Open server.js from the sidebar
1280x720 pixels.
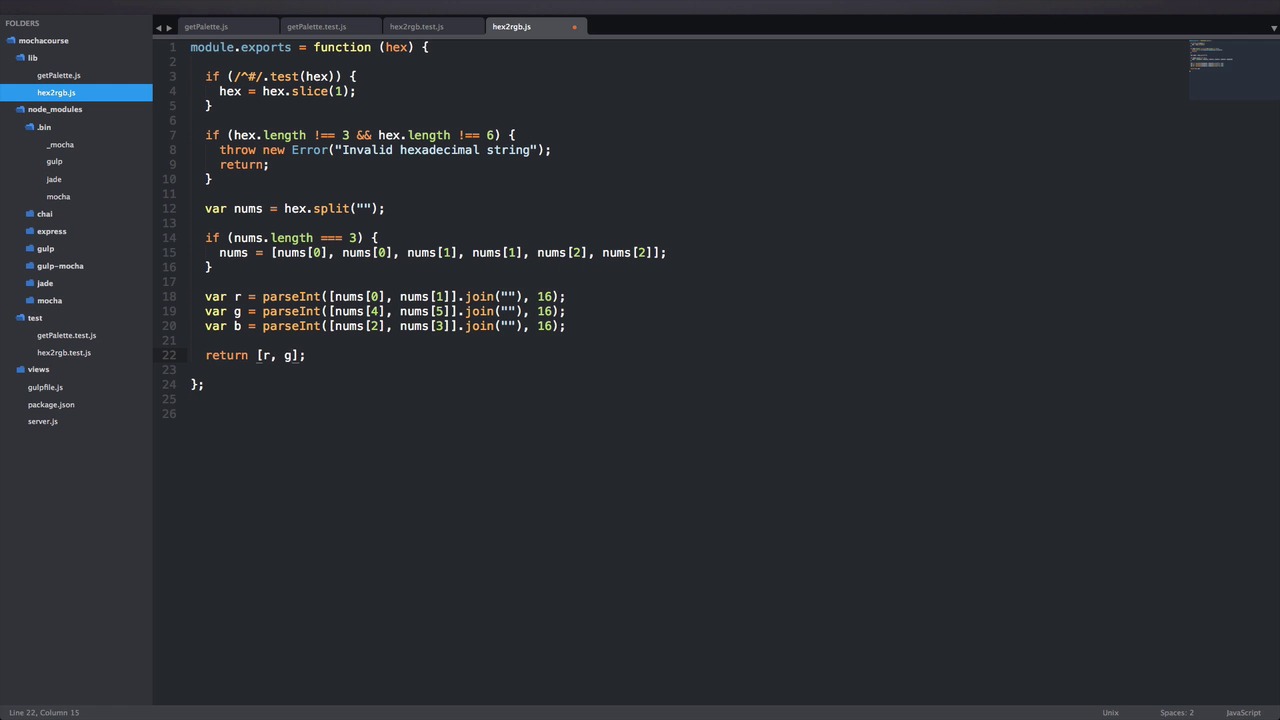point(43,422)
